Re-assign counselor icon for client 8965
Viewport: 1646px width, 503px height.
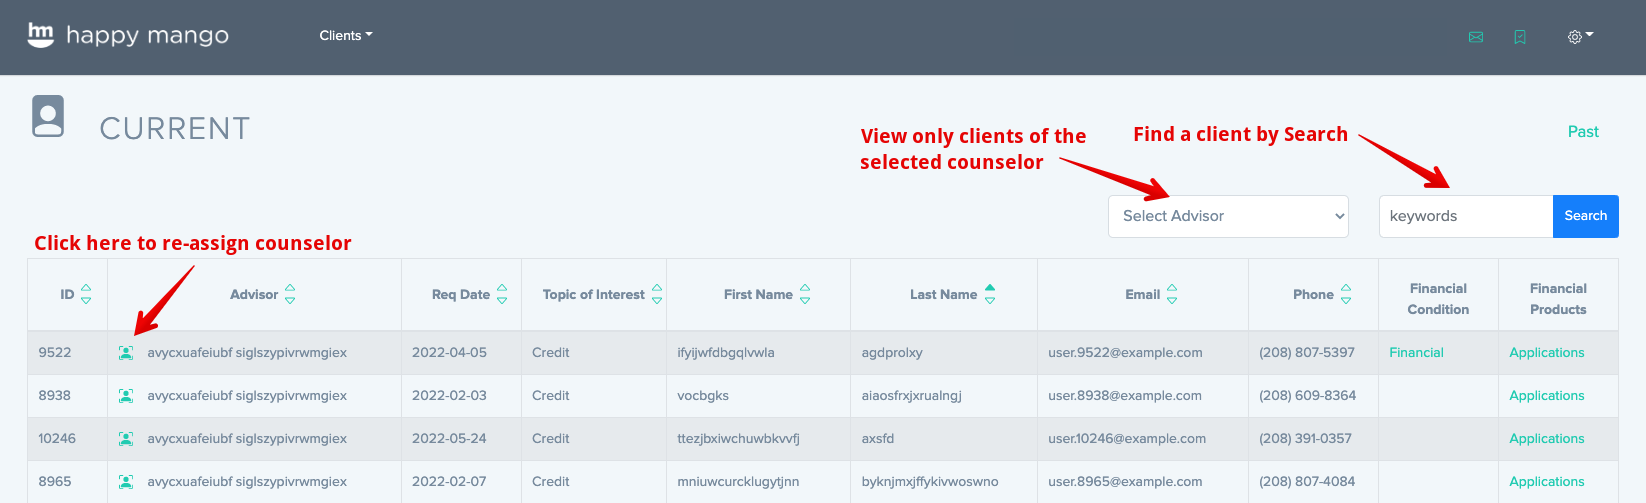click(126, 482)
